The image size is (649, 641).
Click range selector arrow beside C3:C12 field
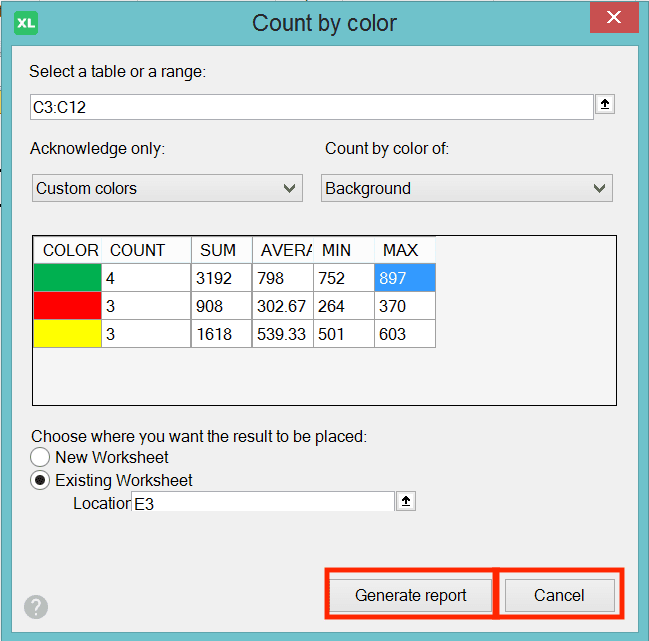click(605, 104)
